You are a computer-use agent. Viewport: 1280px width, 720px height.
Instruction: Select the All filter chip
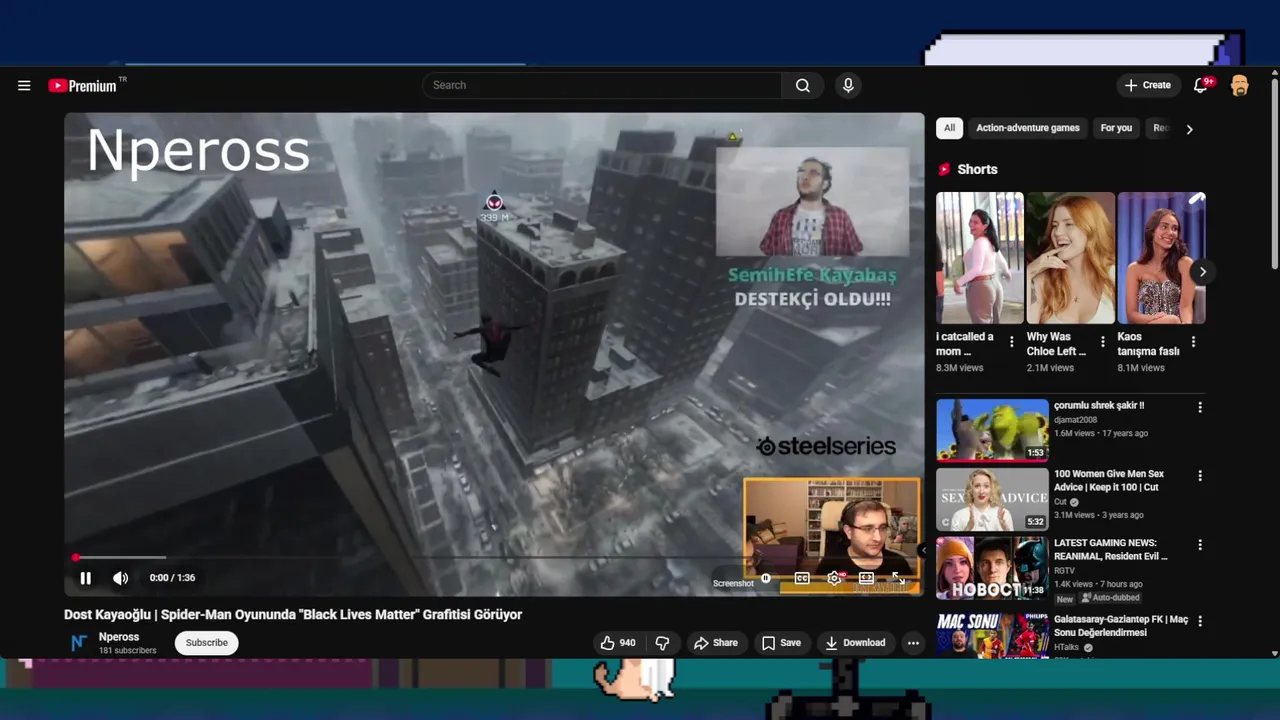click(x=949, y=128)
